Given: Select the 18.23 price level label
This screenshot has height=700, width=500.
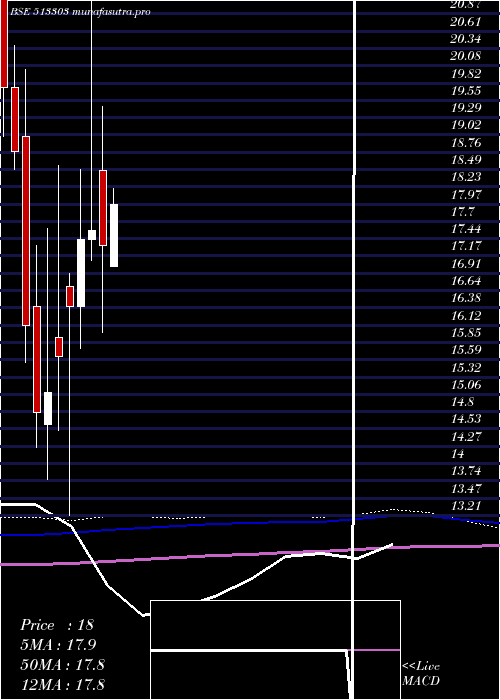Looking at the screenshot, I should pyautogui.click(x=466, y=177).
